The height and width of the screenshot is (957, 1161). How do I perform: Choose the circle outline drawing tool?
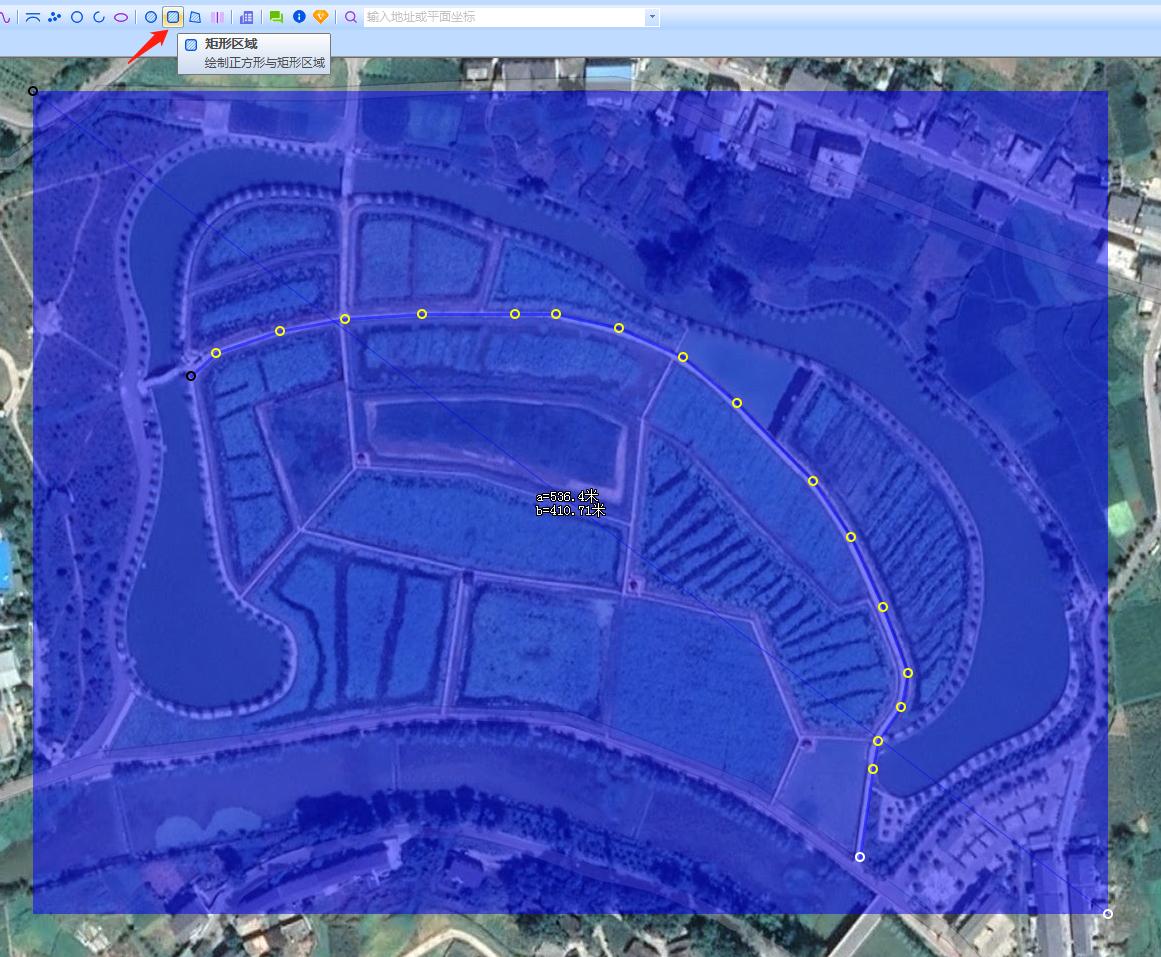[77, 17]
